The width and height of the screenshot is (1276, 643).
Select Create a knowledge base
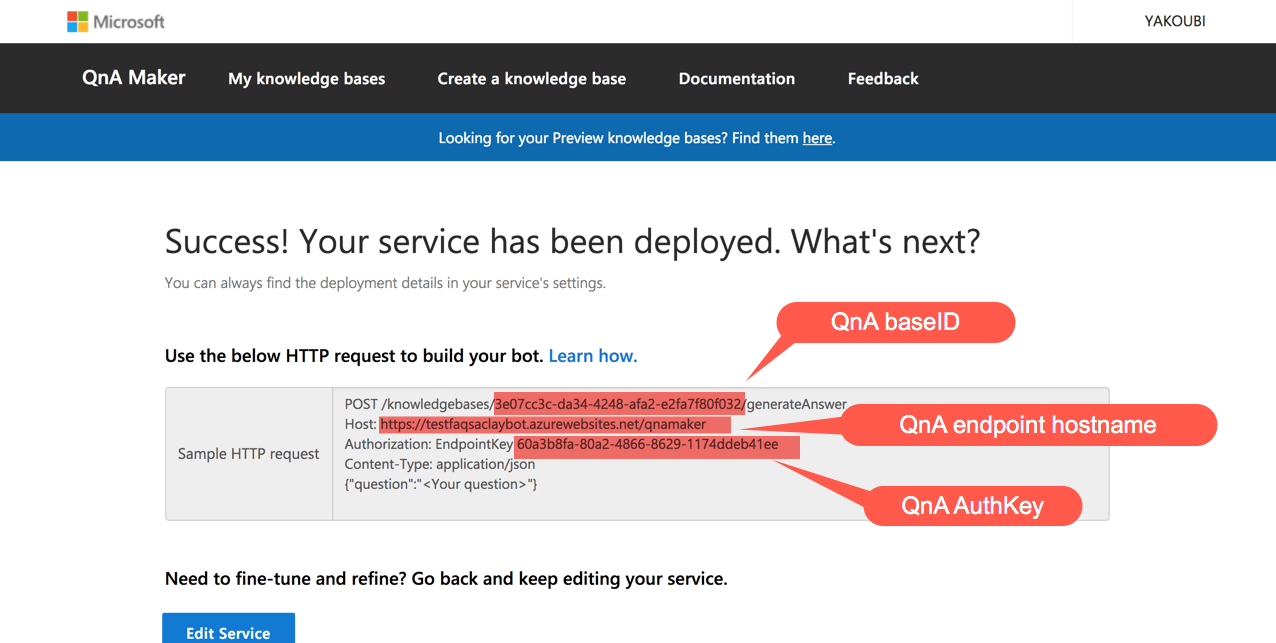pos(532,78)
